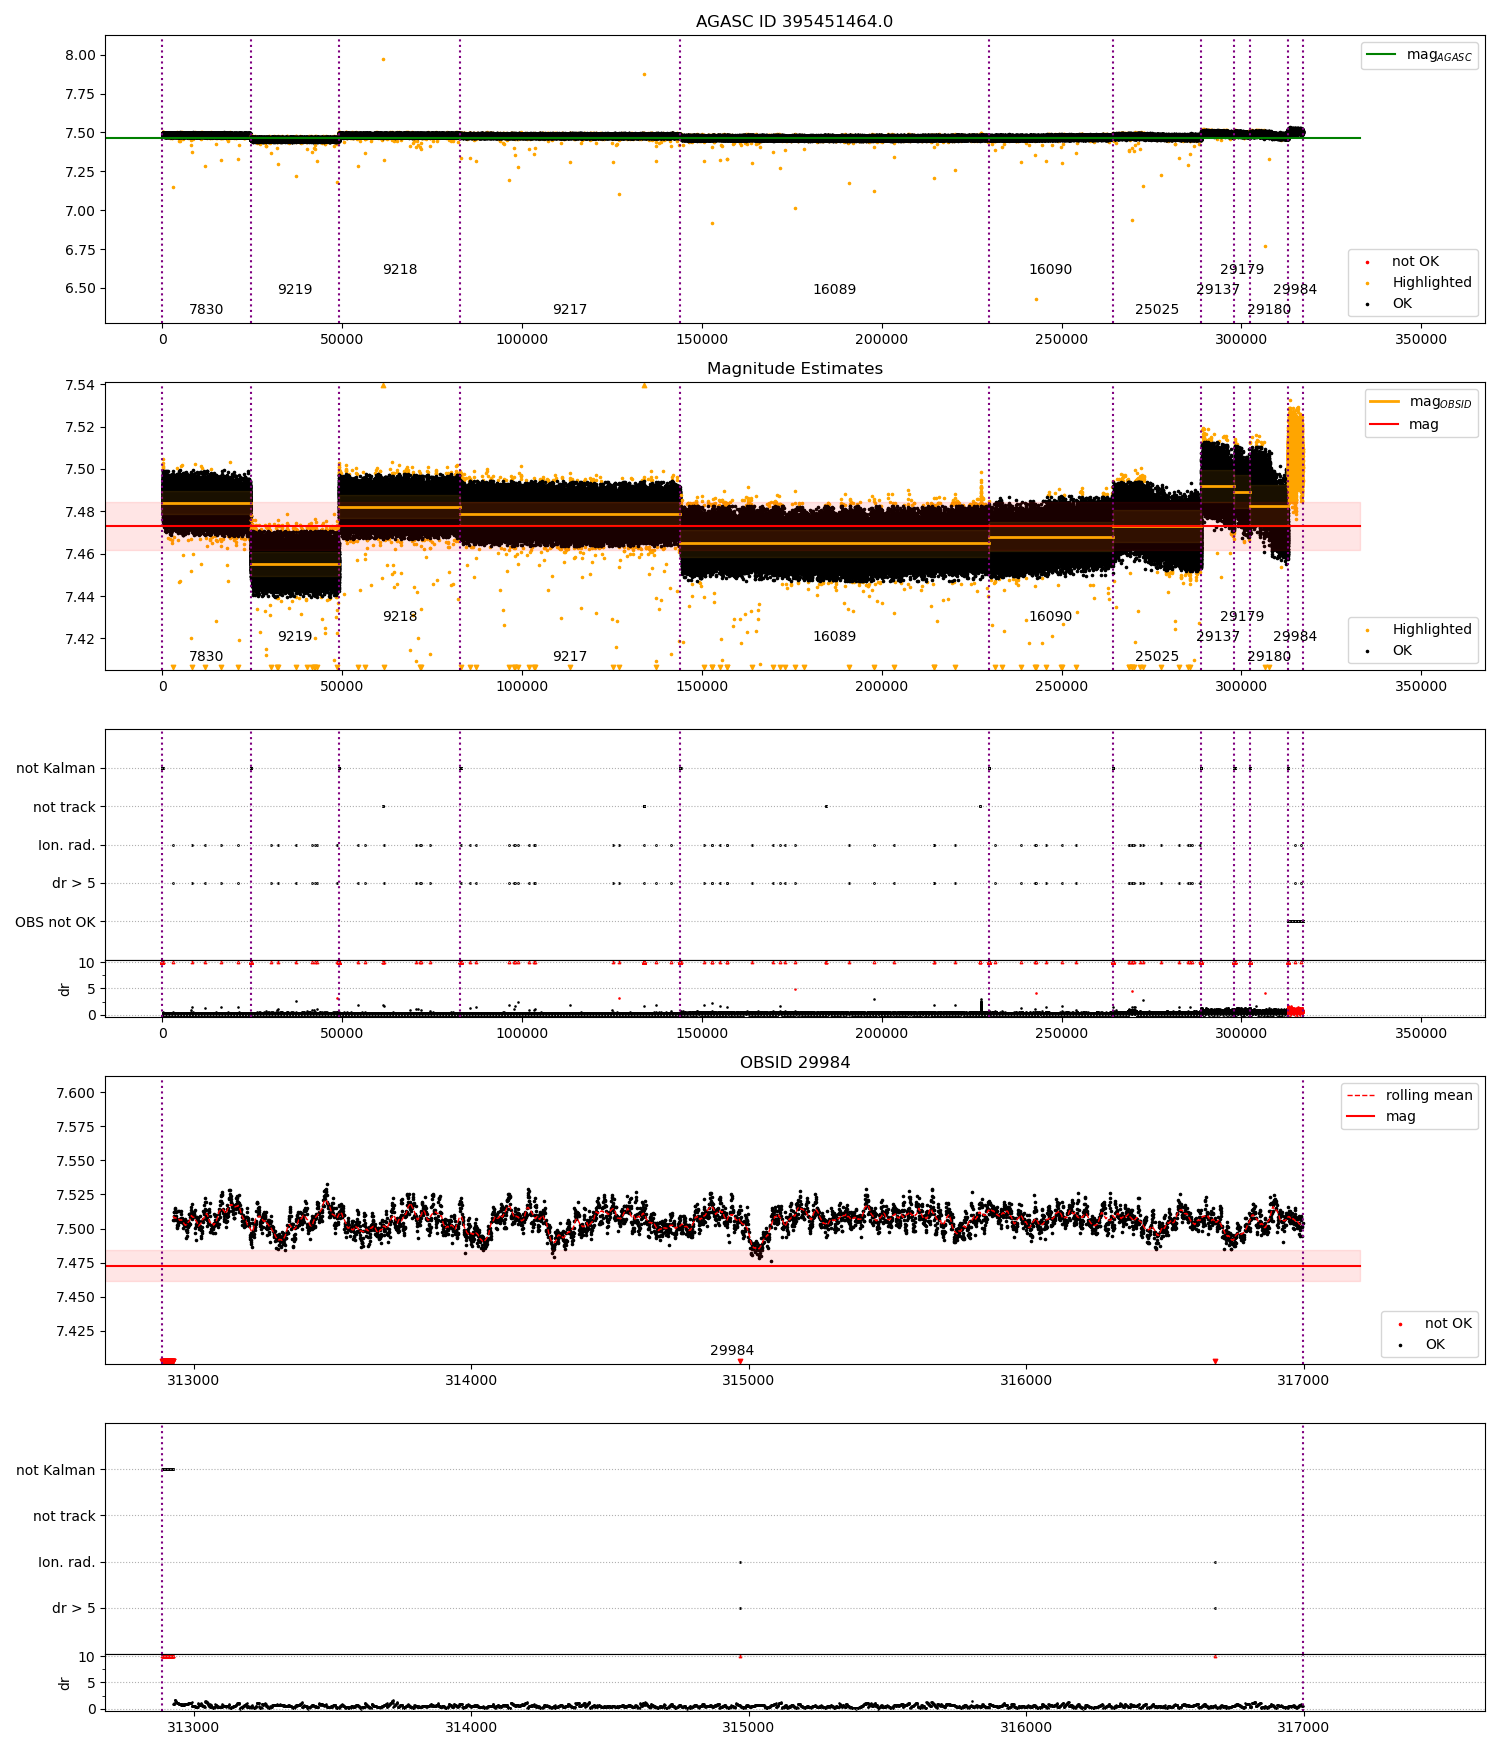
Task: Click the 7.42 y-axis tick label
Action: (x=79, y=639)
